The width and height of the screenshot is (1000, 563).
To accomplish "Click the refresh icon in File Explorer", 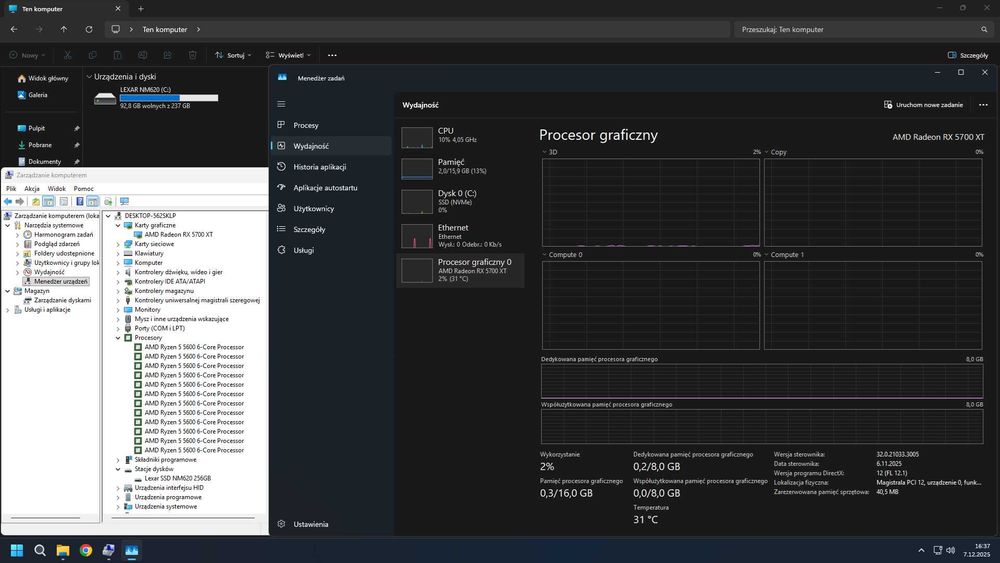I will (87, 30).
